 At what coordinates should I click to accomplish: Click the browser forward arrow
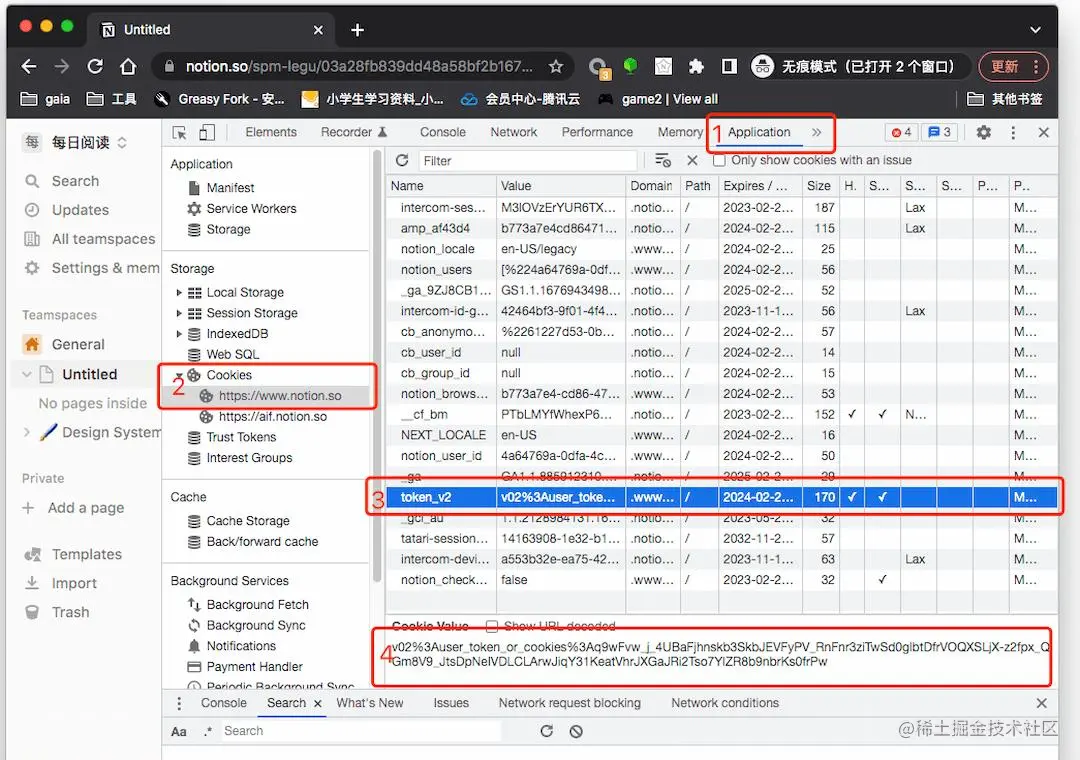pos(62,66)
